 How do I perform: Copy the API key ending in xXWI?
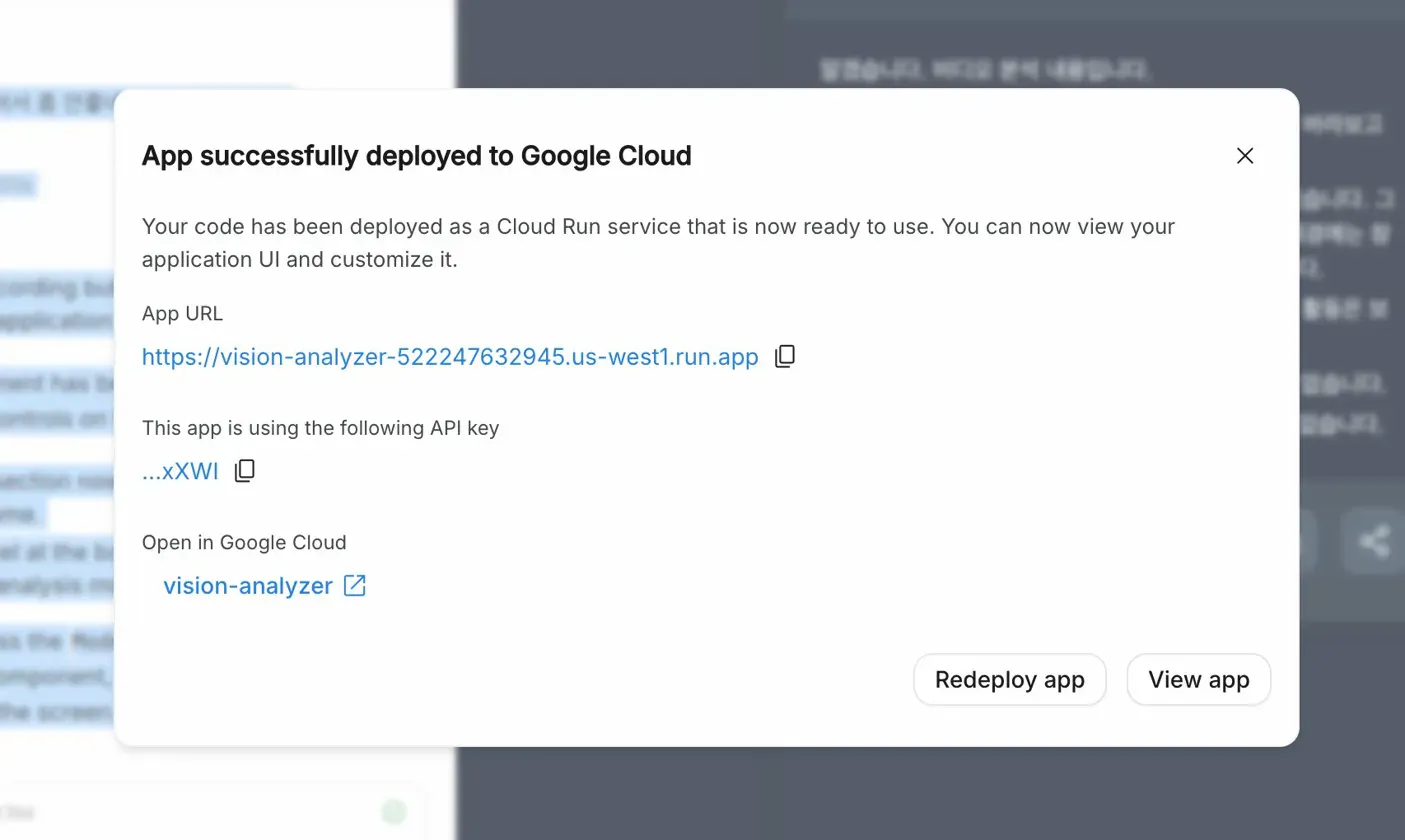[x=245, y=471]
